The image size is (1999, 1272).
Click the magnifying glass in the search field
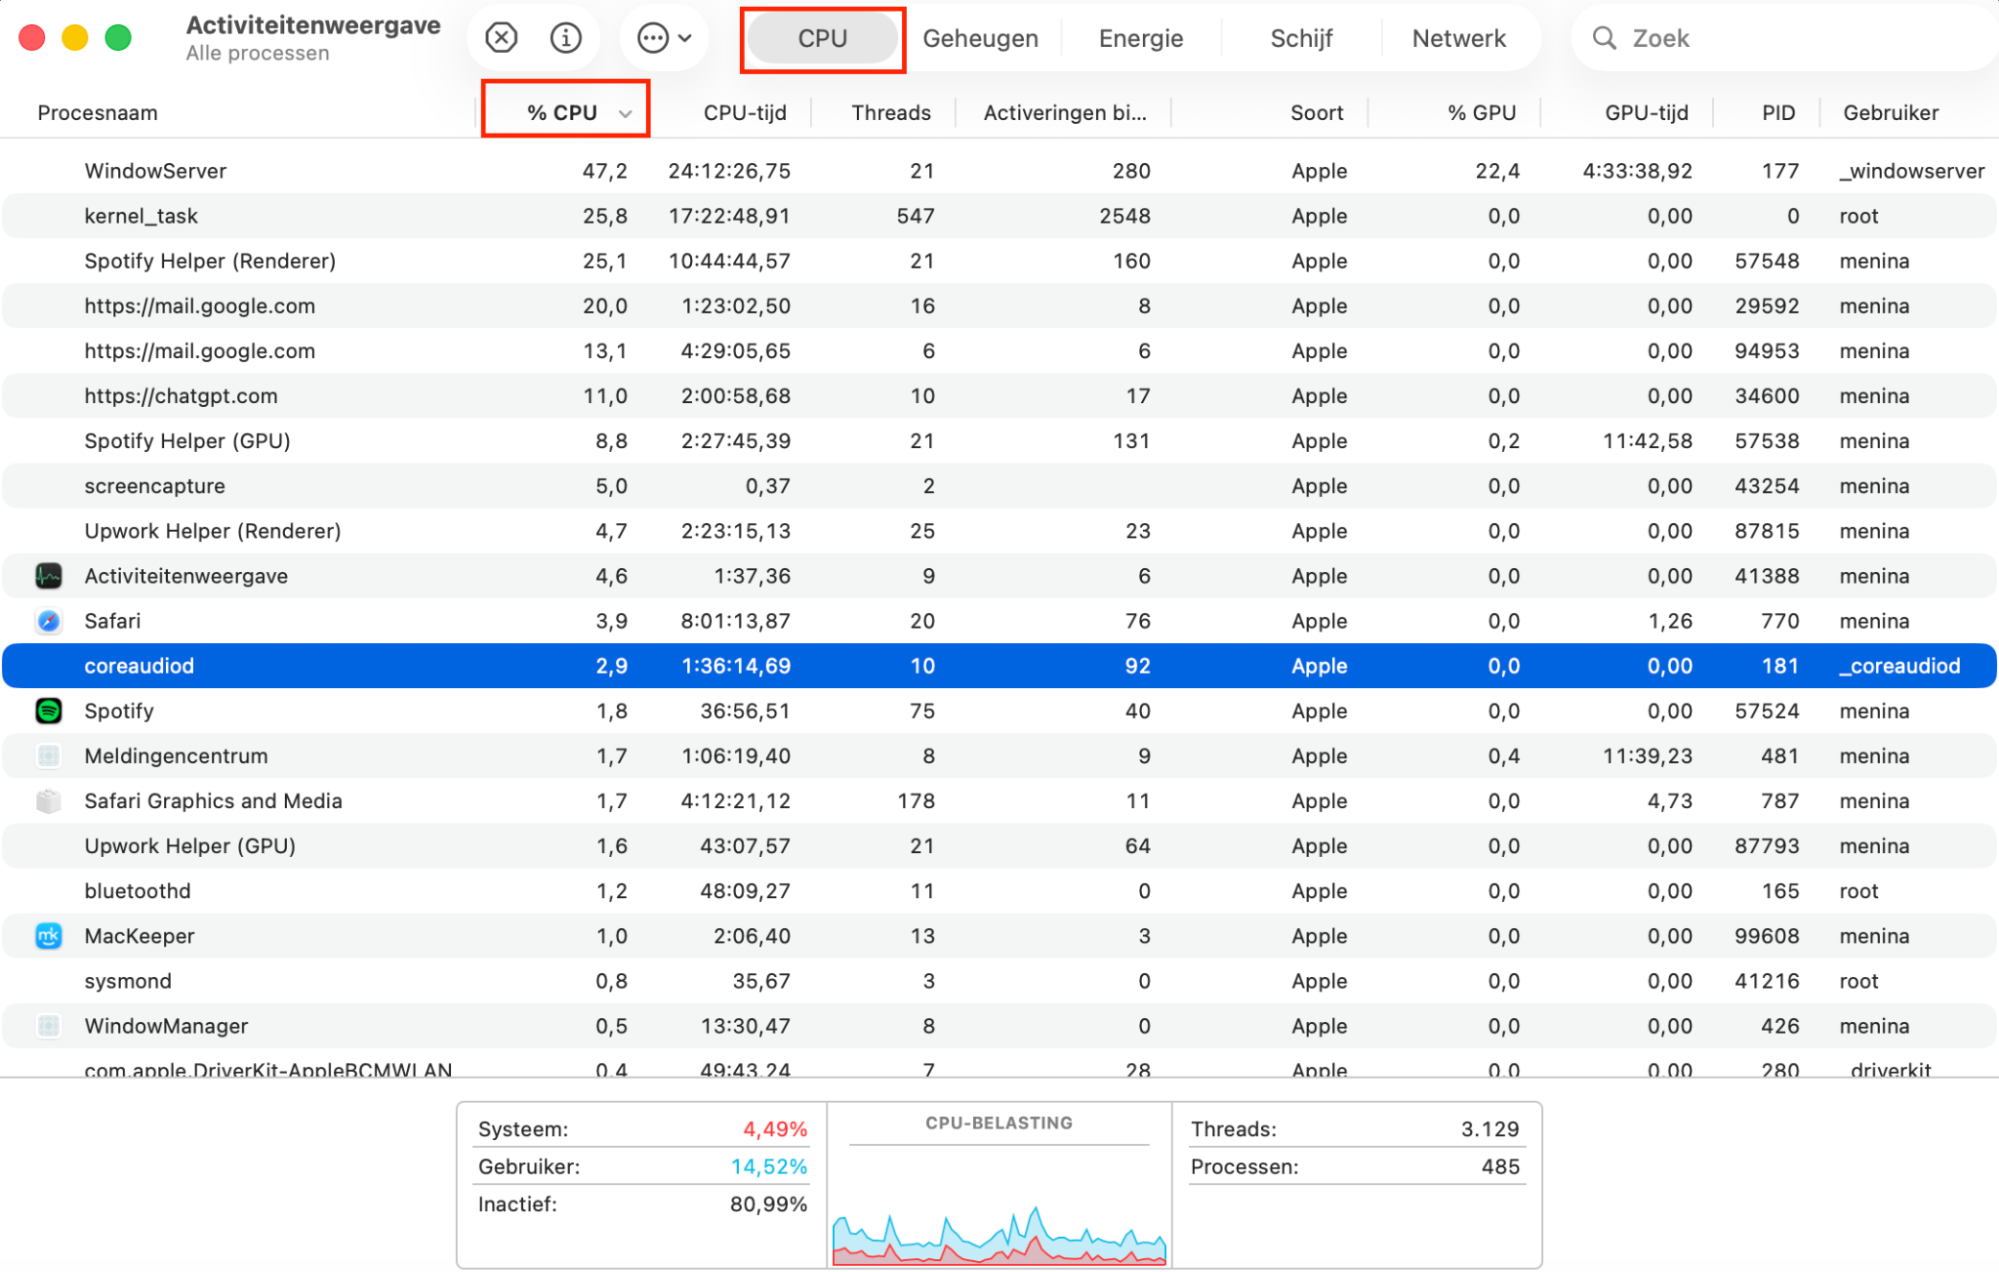1604,38
